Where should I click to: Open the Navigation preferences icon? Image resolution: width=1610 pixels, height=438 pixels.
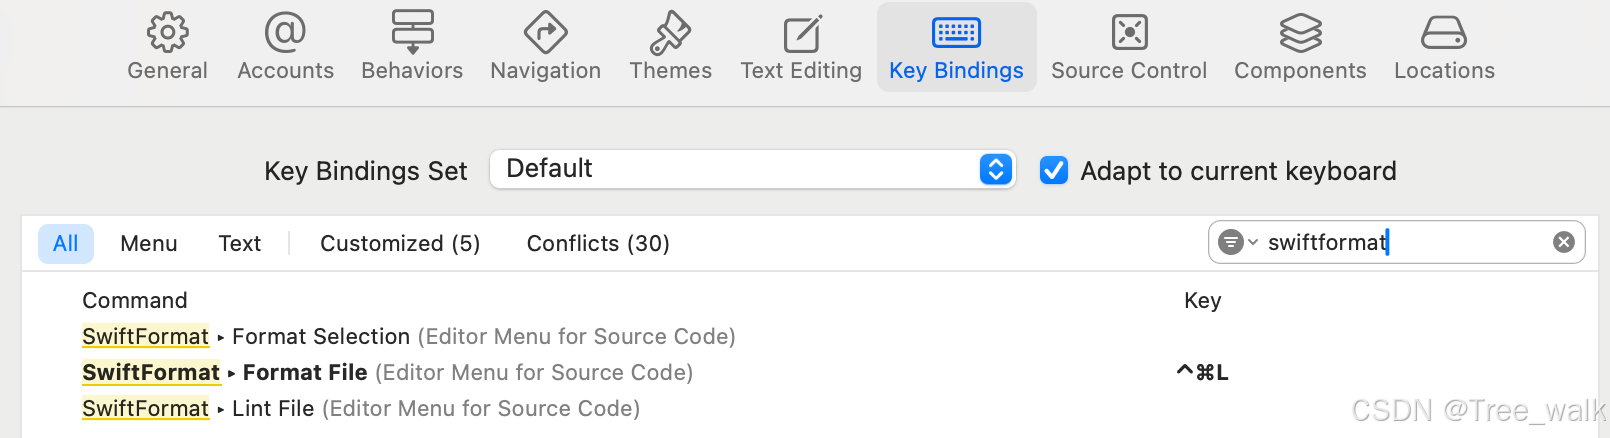coord(545,32)
